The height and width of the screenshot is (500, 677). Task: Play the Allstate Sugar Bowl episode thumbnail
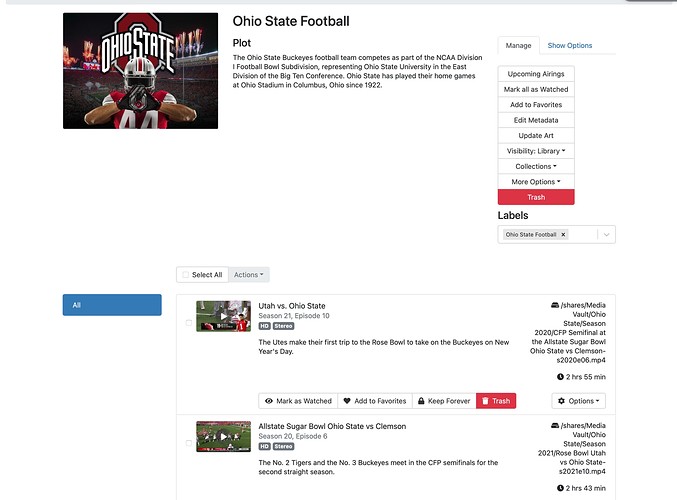tap(223, 436)
